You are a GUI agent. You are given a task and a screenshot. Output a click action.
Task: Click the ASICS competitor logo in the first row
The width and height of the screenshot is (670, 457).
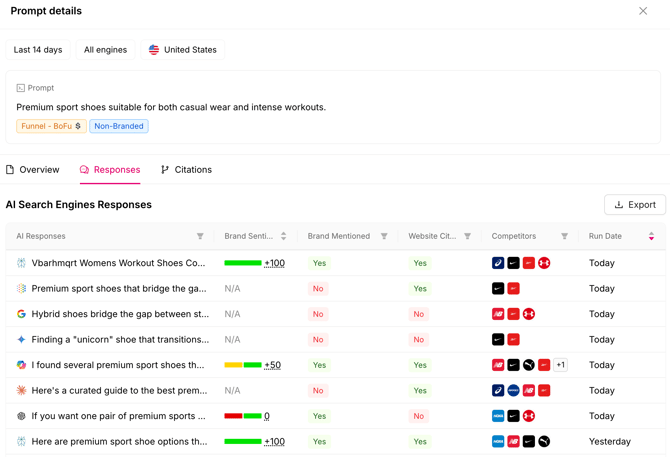[498, 263]
